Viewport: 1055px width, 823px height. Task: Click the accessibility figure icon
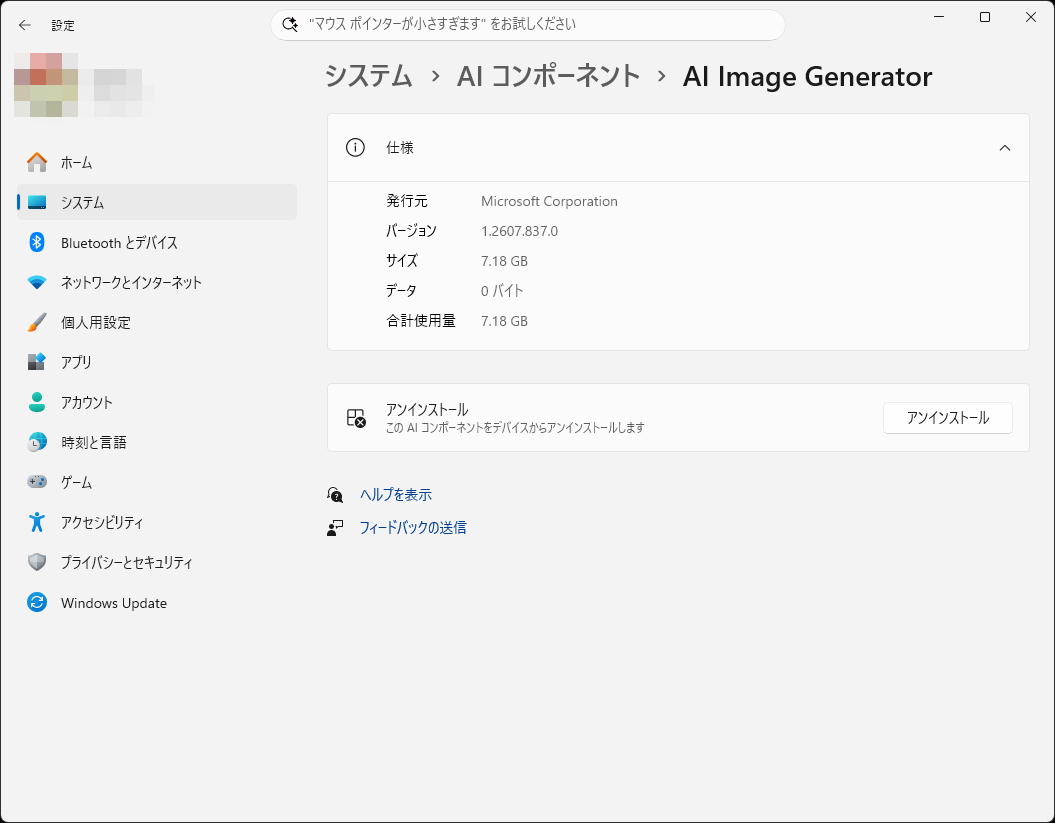point(37,522)
